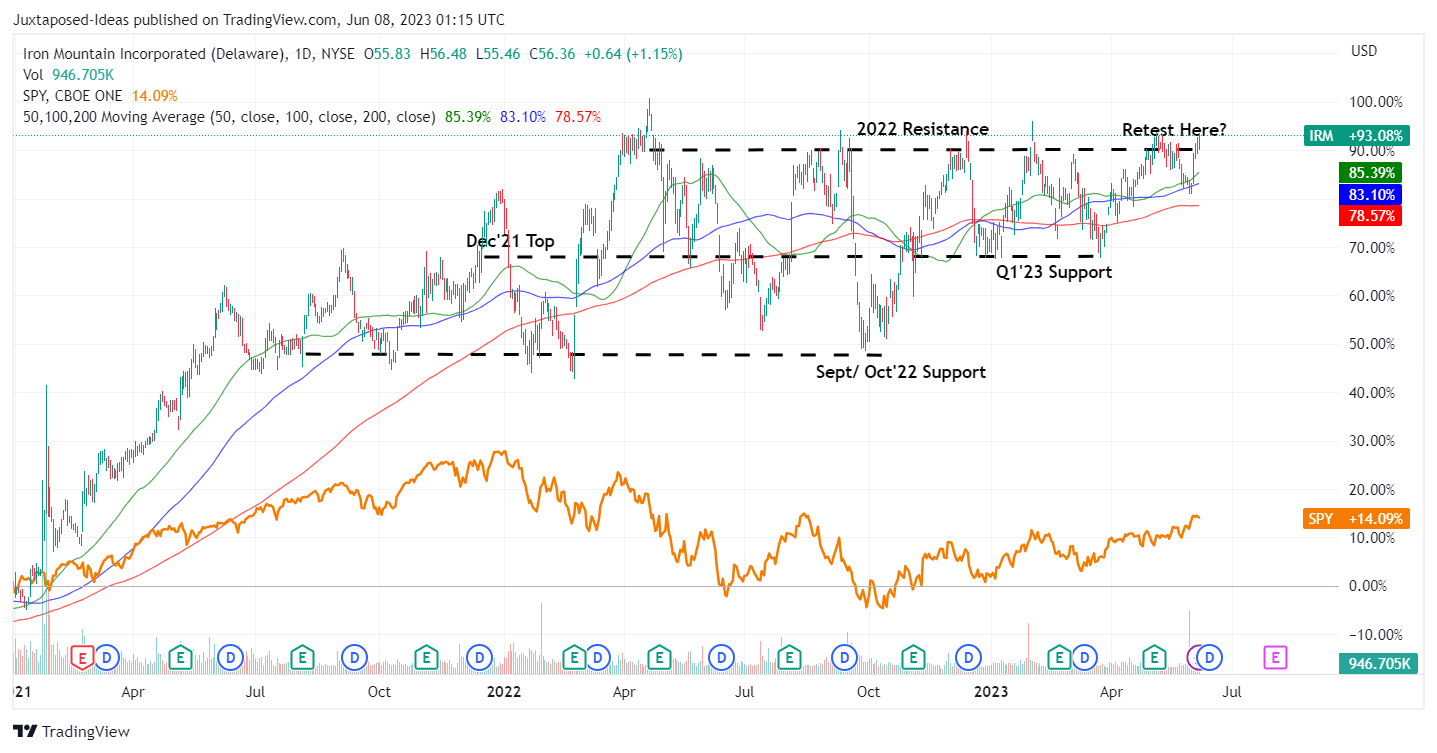This screenshot has height=753, width=1437.
Task: Open the USD currency selector
Action: [x=1364, y=51]
